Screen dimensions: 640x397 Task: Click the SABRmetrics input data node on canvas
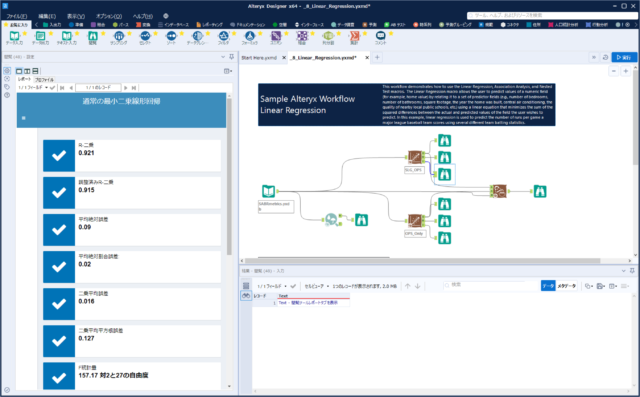tap(269, 191)
